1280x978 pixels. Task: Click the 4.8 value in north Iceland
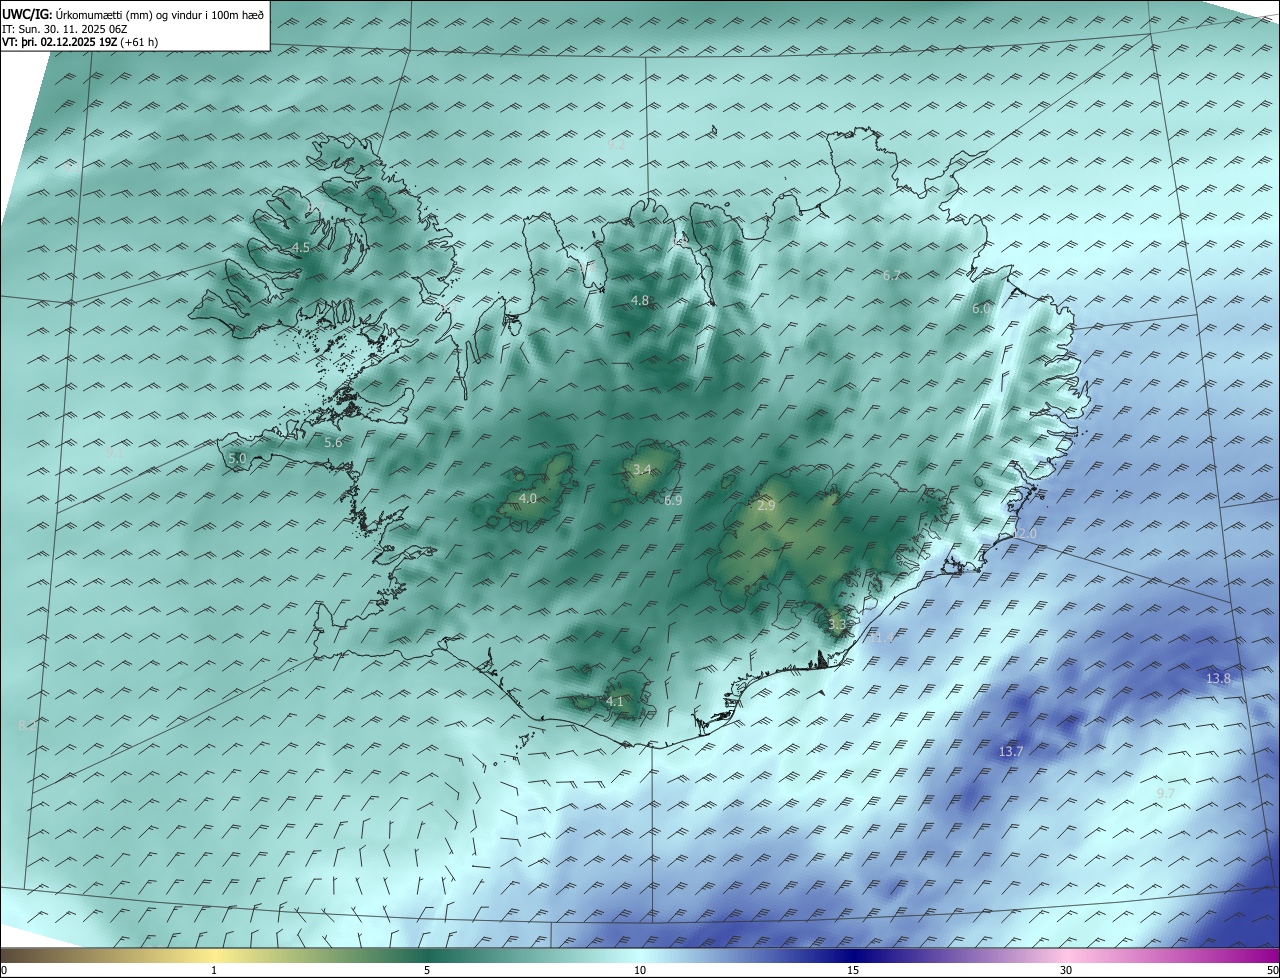pyautogui.click(x=640, y=300)
